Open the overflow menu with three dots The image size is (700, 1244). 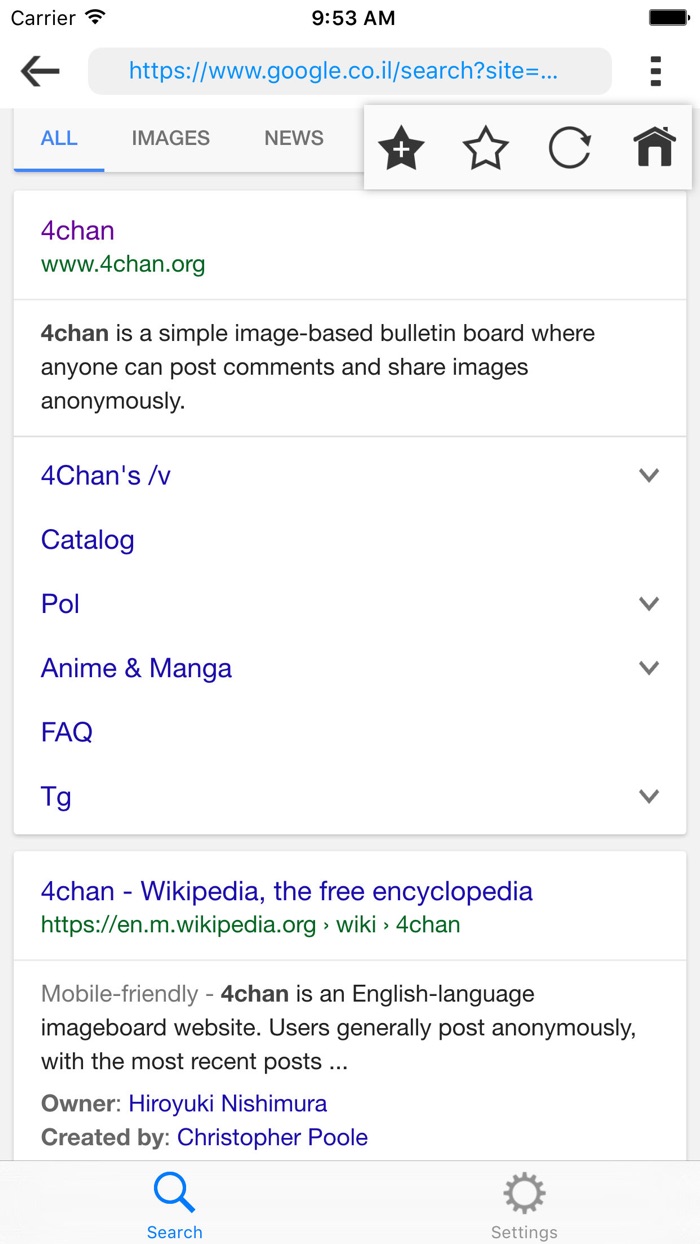655,71
